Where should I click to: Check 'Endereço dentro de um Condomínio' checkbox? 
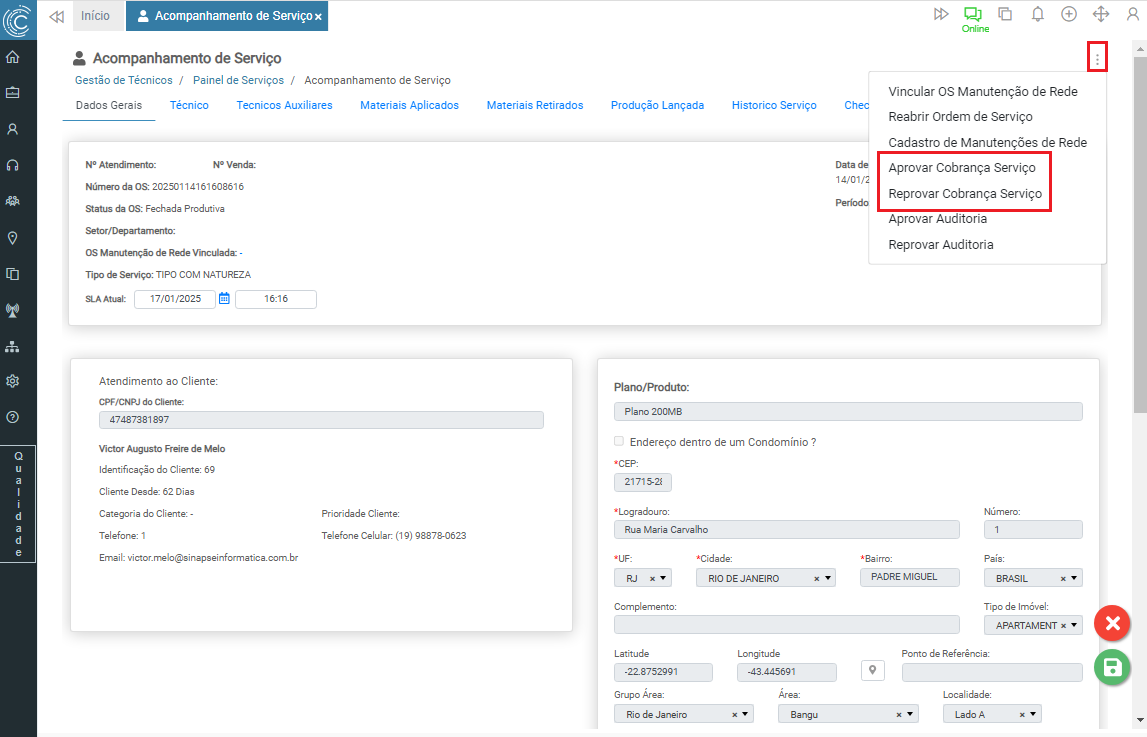coord(619,441)
